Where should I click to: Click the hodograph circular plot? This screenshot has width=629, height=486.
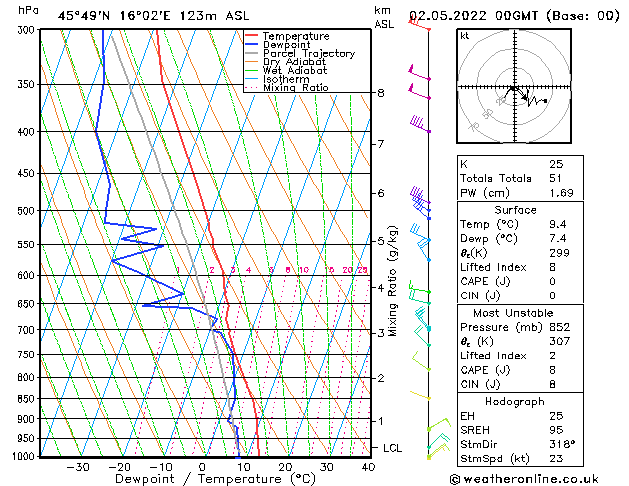514,86
